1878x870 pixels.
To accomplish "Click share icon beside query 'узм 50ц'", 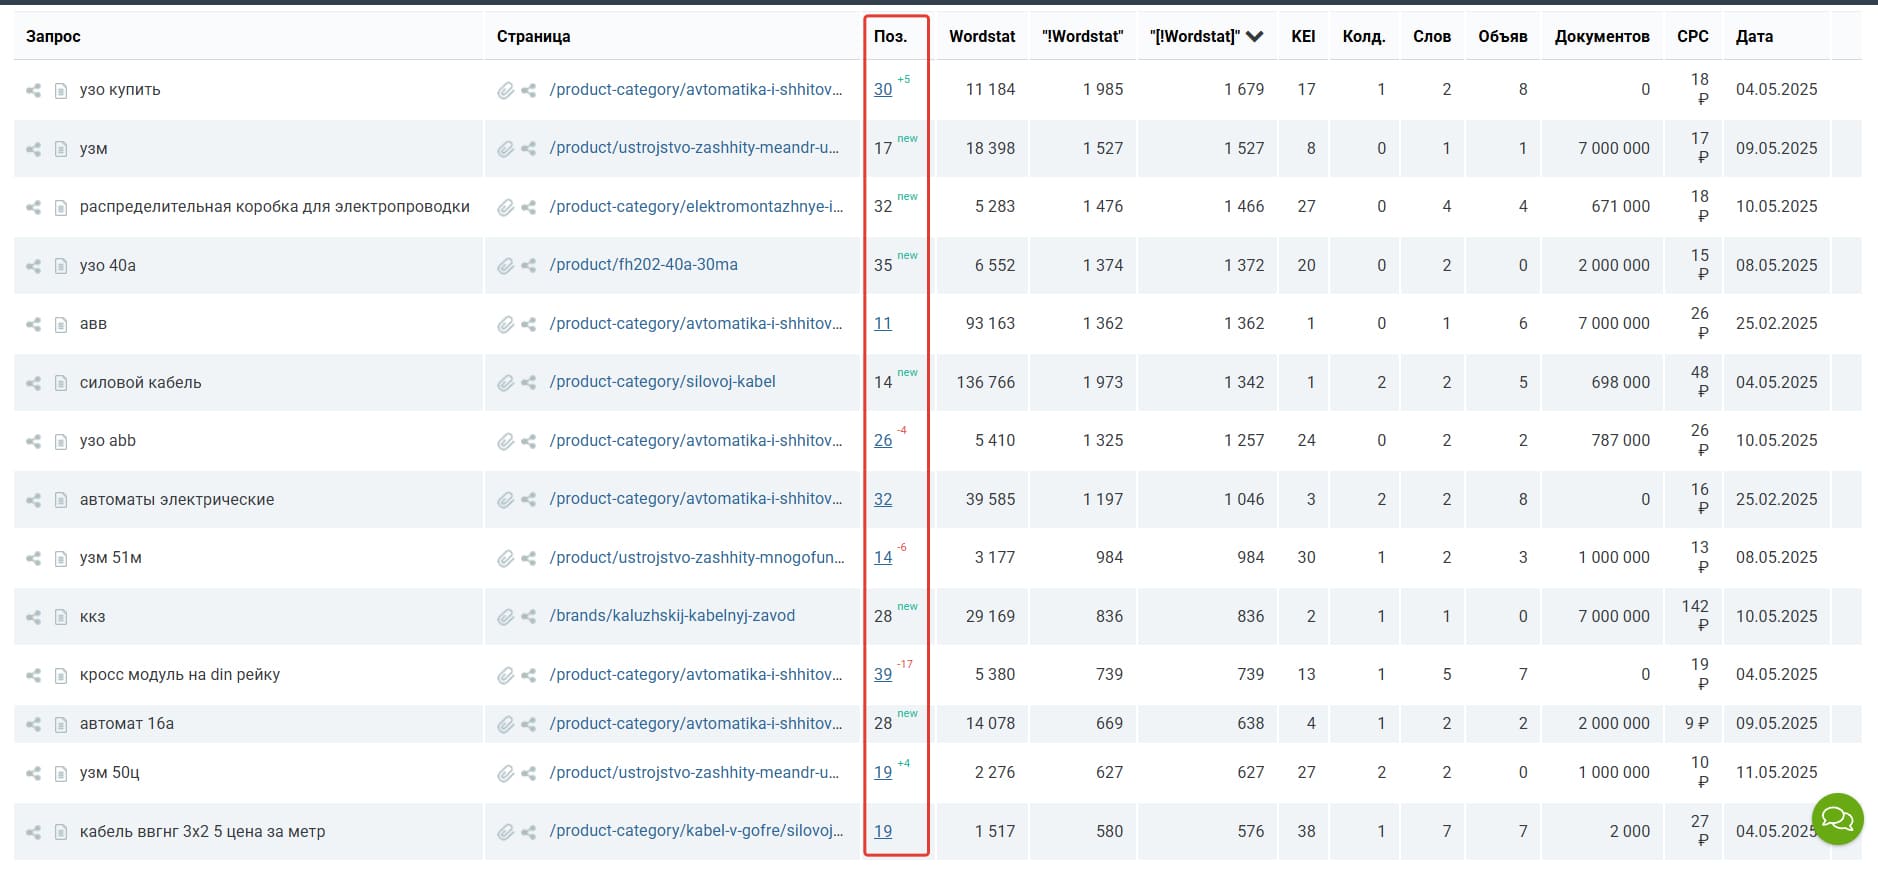I will coord(33,773).
